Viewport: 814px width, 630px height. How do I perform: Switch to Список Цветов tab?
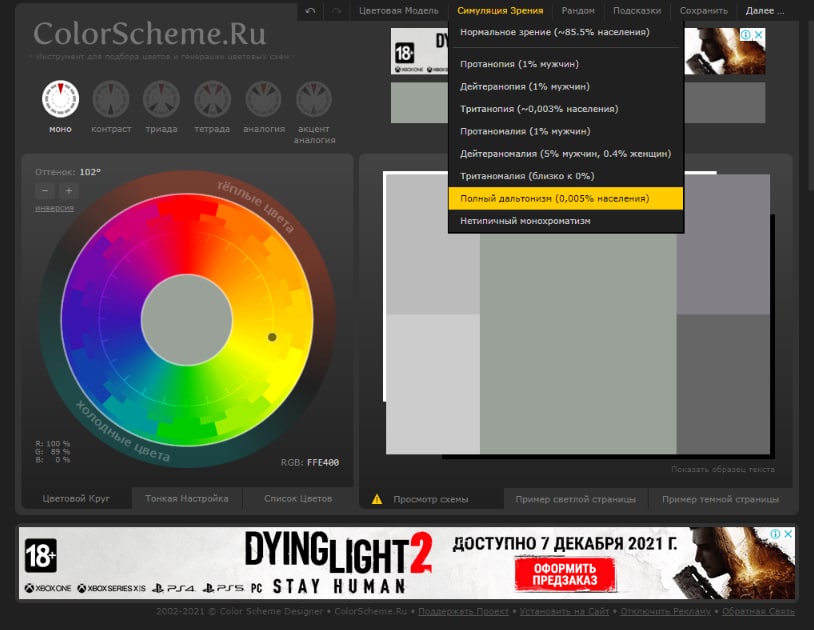click(x=298, y=499)
